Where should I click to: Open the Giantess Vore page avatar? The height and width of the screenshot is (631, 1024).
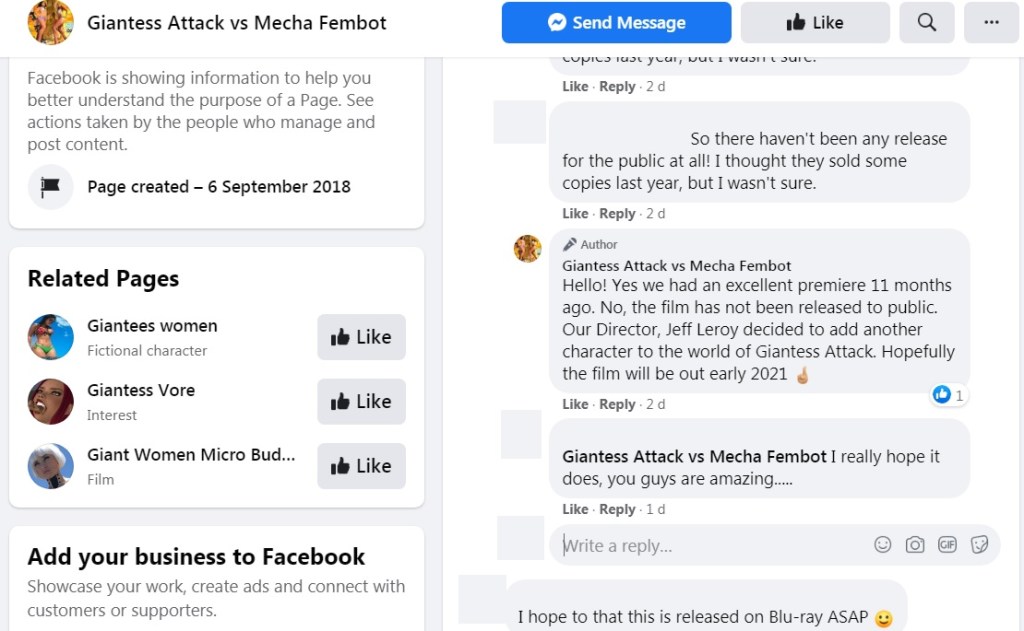point(50,401)
